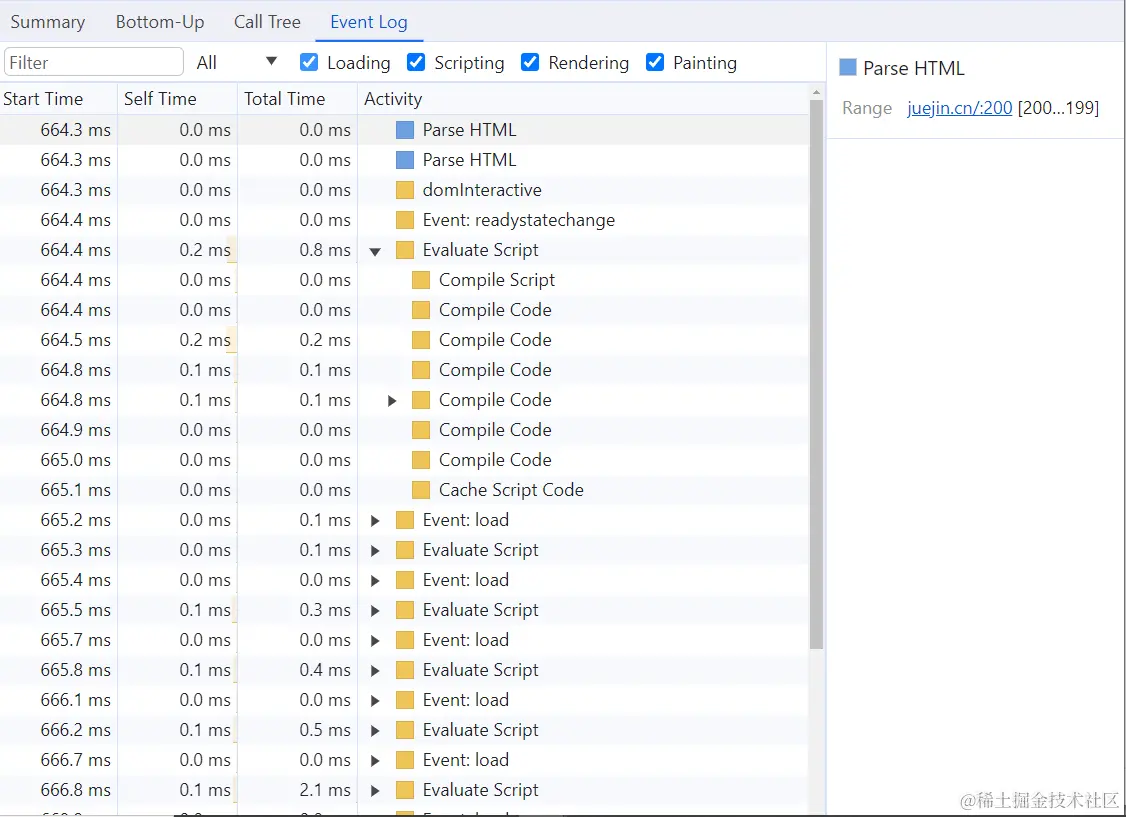1126x817 pixels.
Task: Click the icon of Evaluate Script at 666.8 ms
Action: click(405, 790)
